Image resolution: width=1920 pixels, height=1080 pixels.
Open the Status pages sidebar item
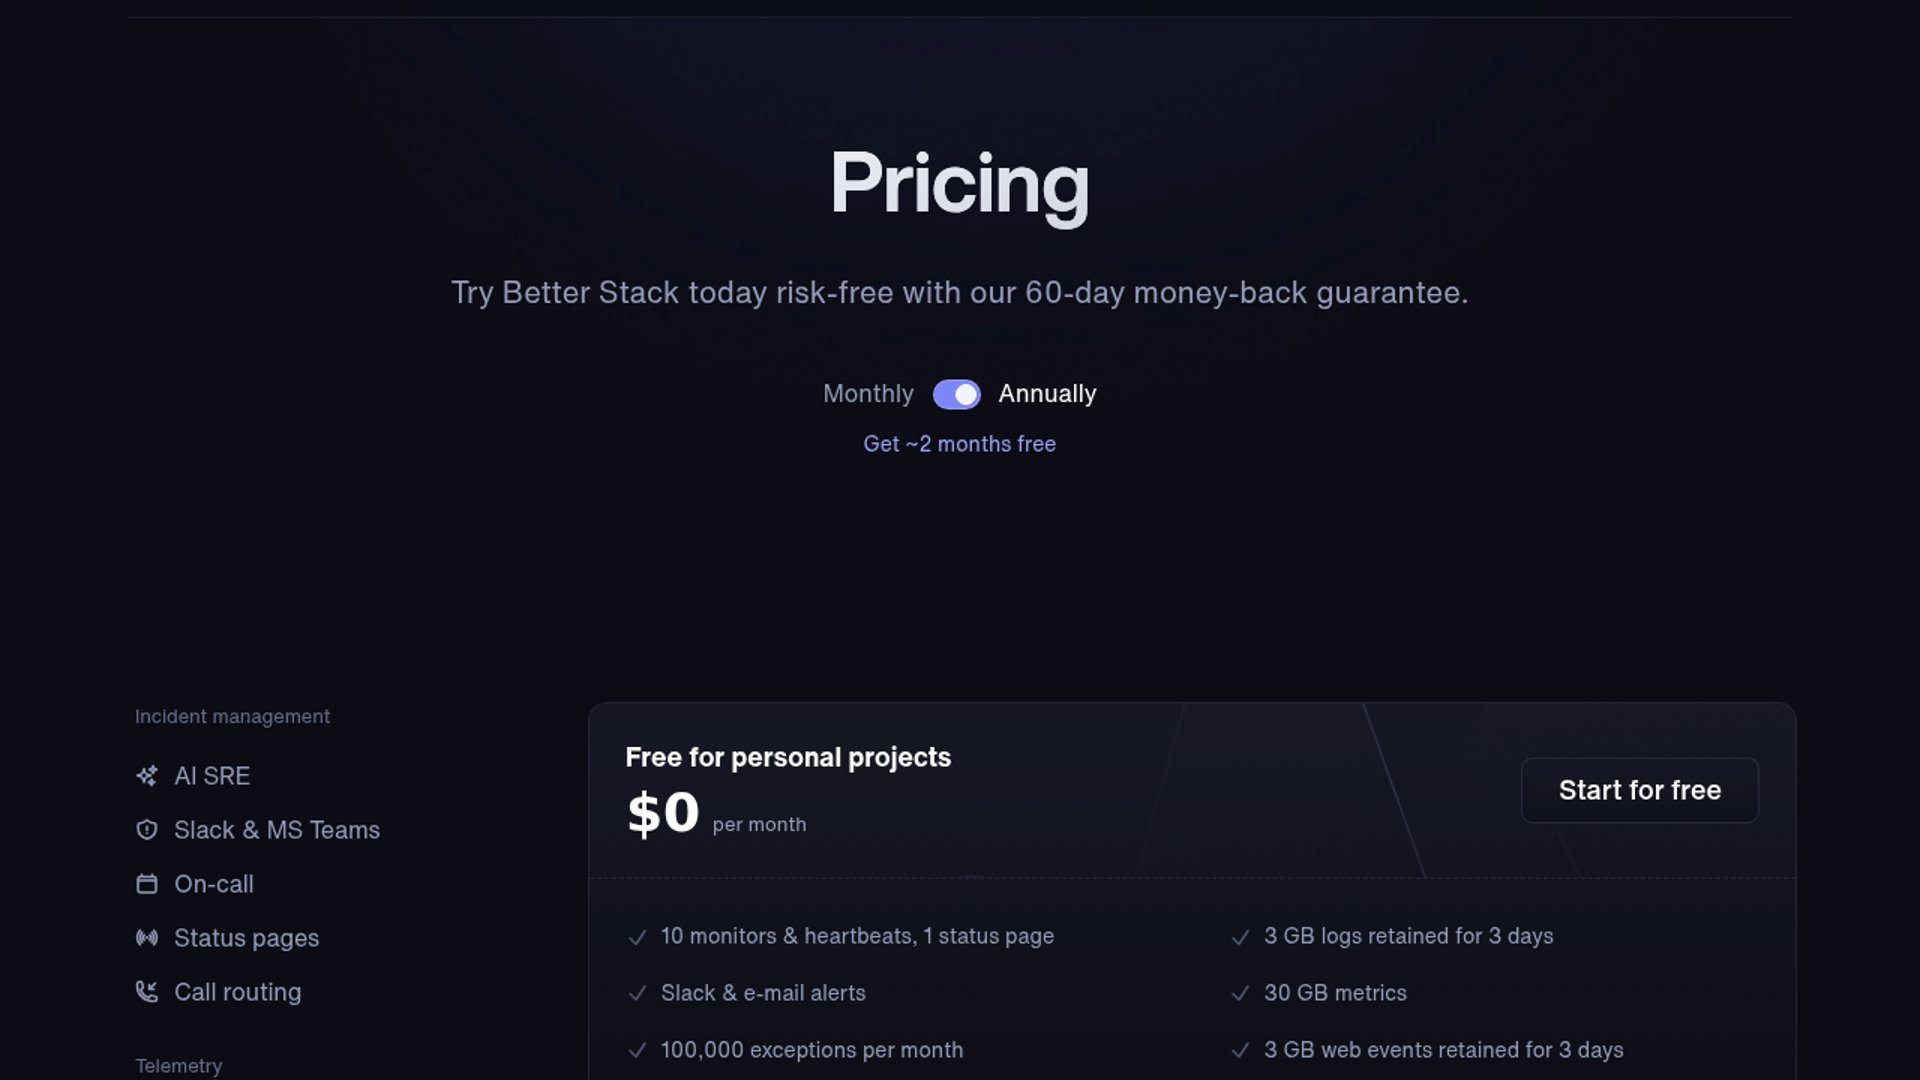[x=247, y=938]
